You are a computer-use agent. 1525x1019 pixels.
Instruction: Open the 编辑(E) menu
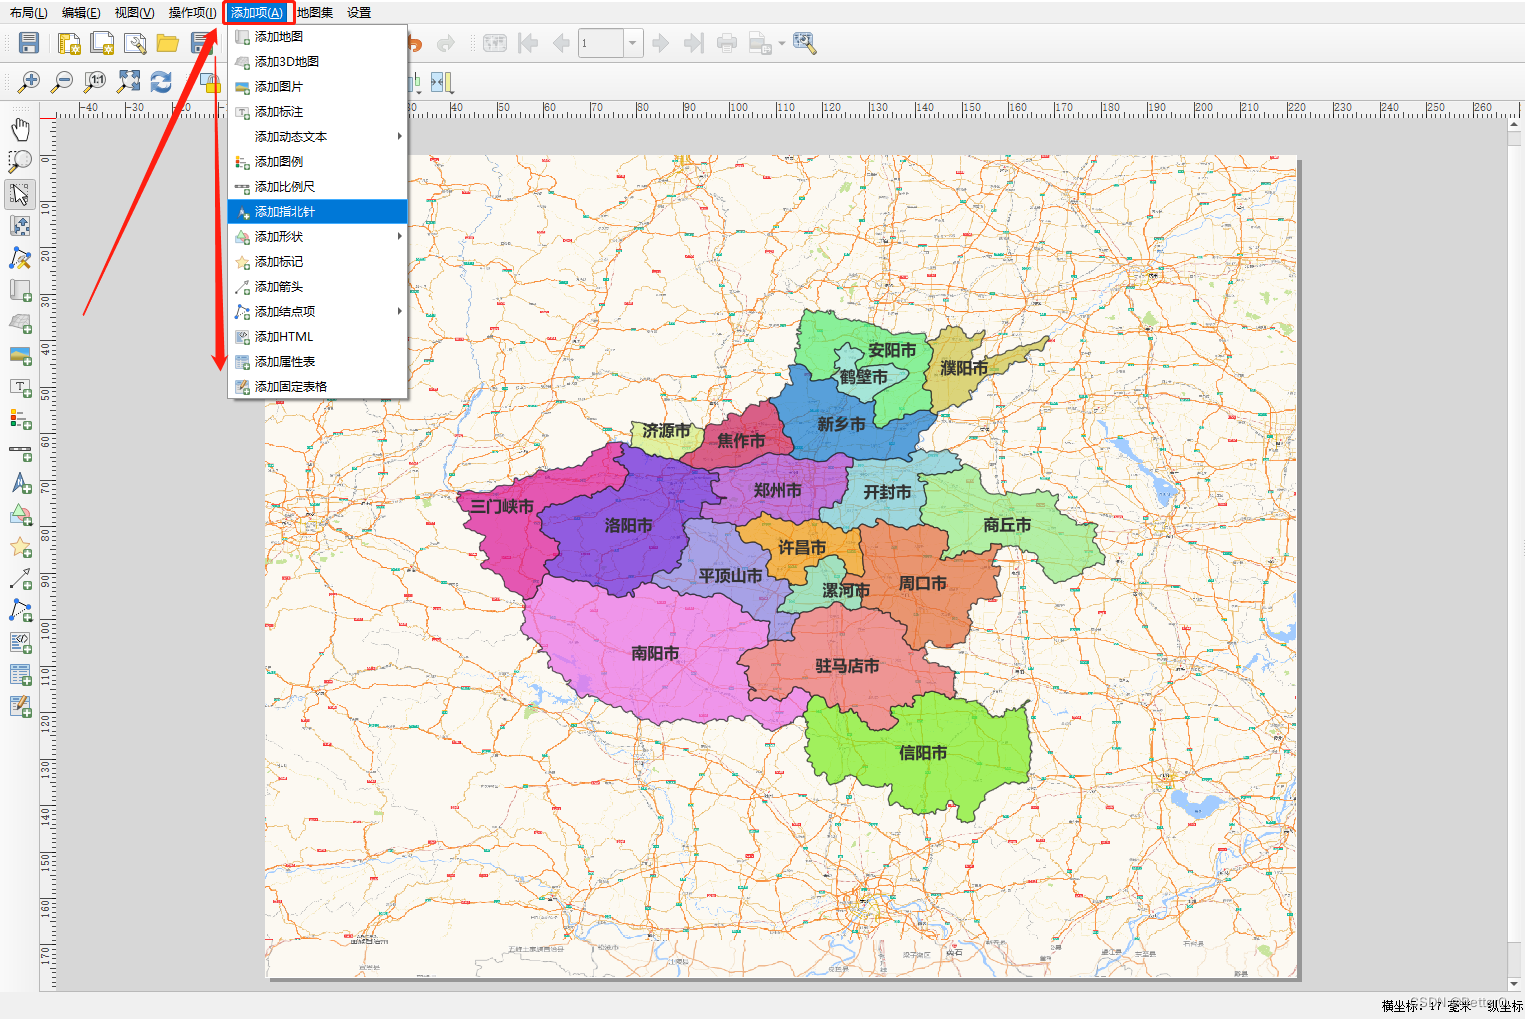pos(81,13)
